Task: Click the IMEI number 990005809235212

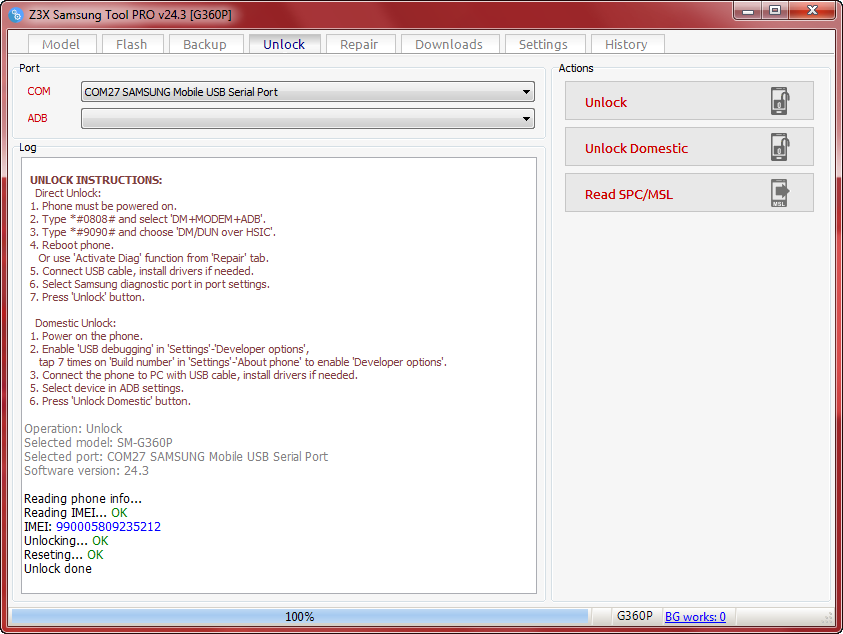Action: tap(109, 526)
